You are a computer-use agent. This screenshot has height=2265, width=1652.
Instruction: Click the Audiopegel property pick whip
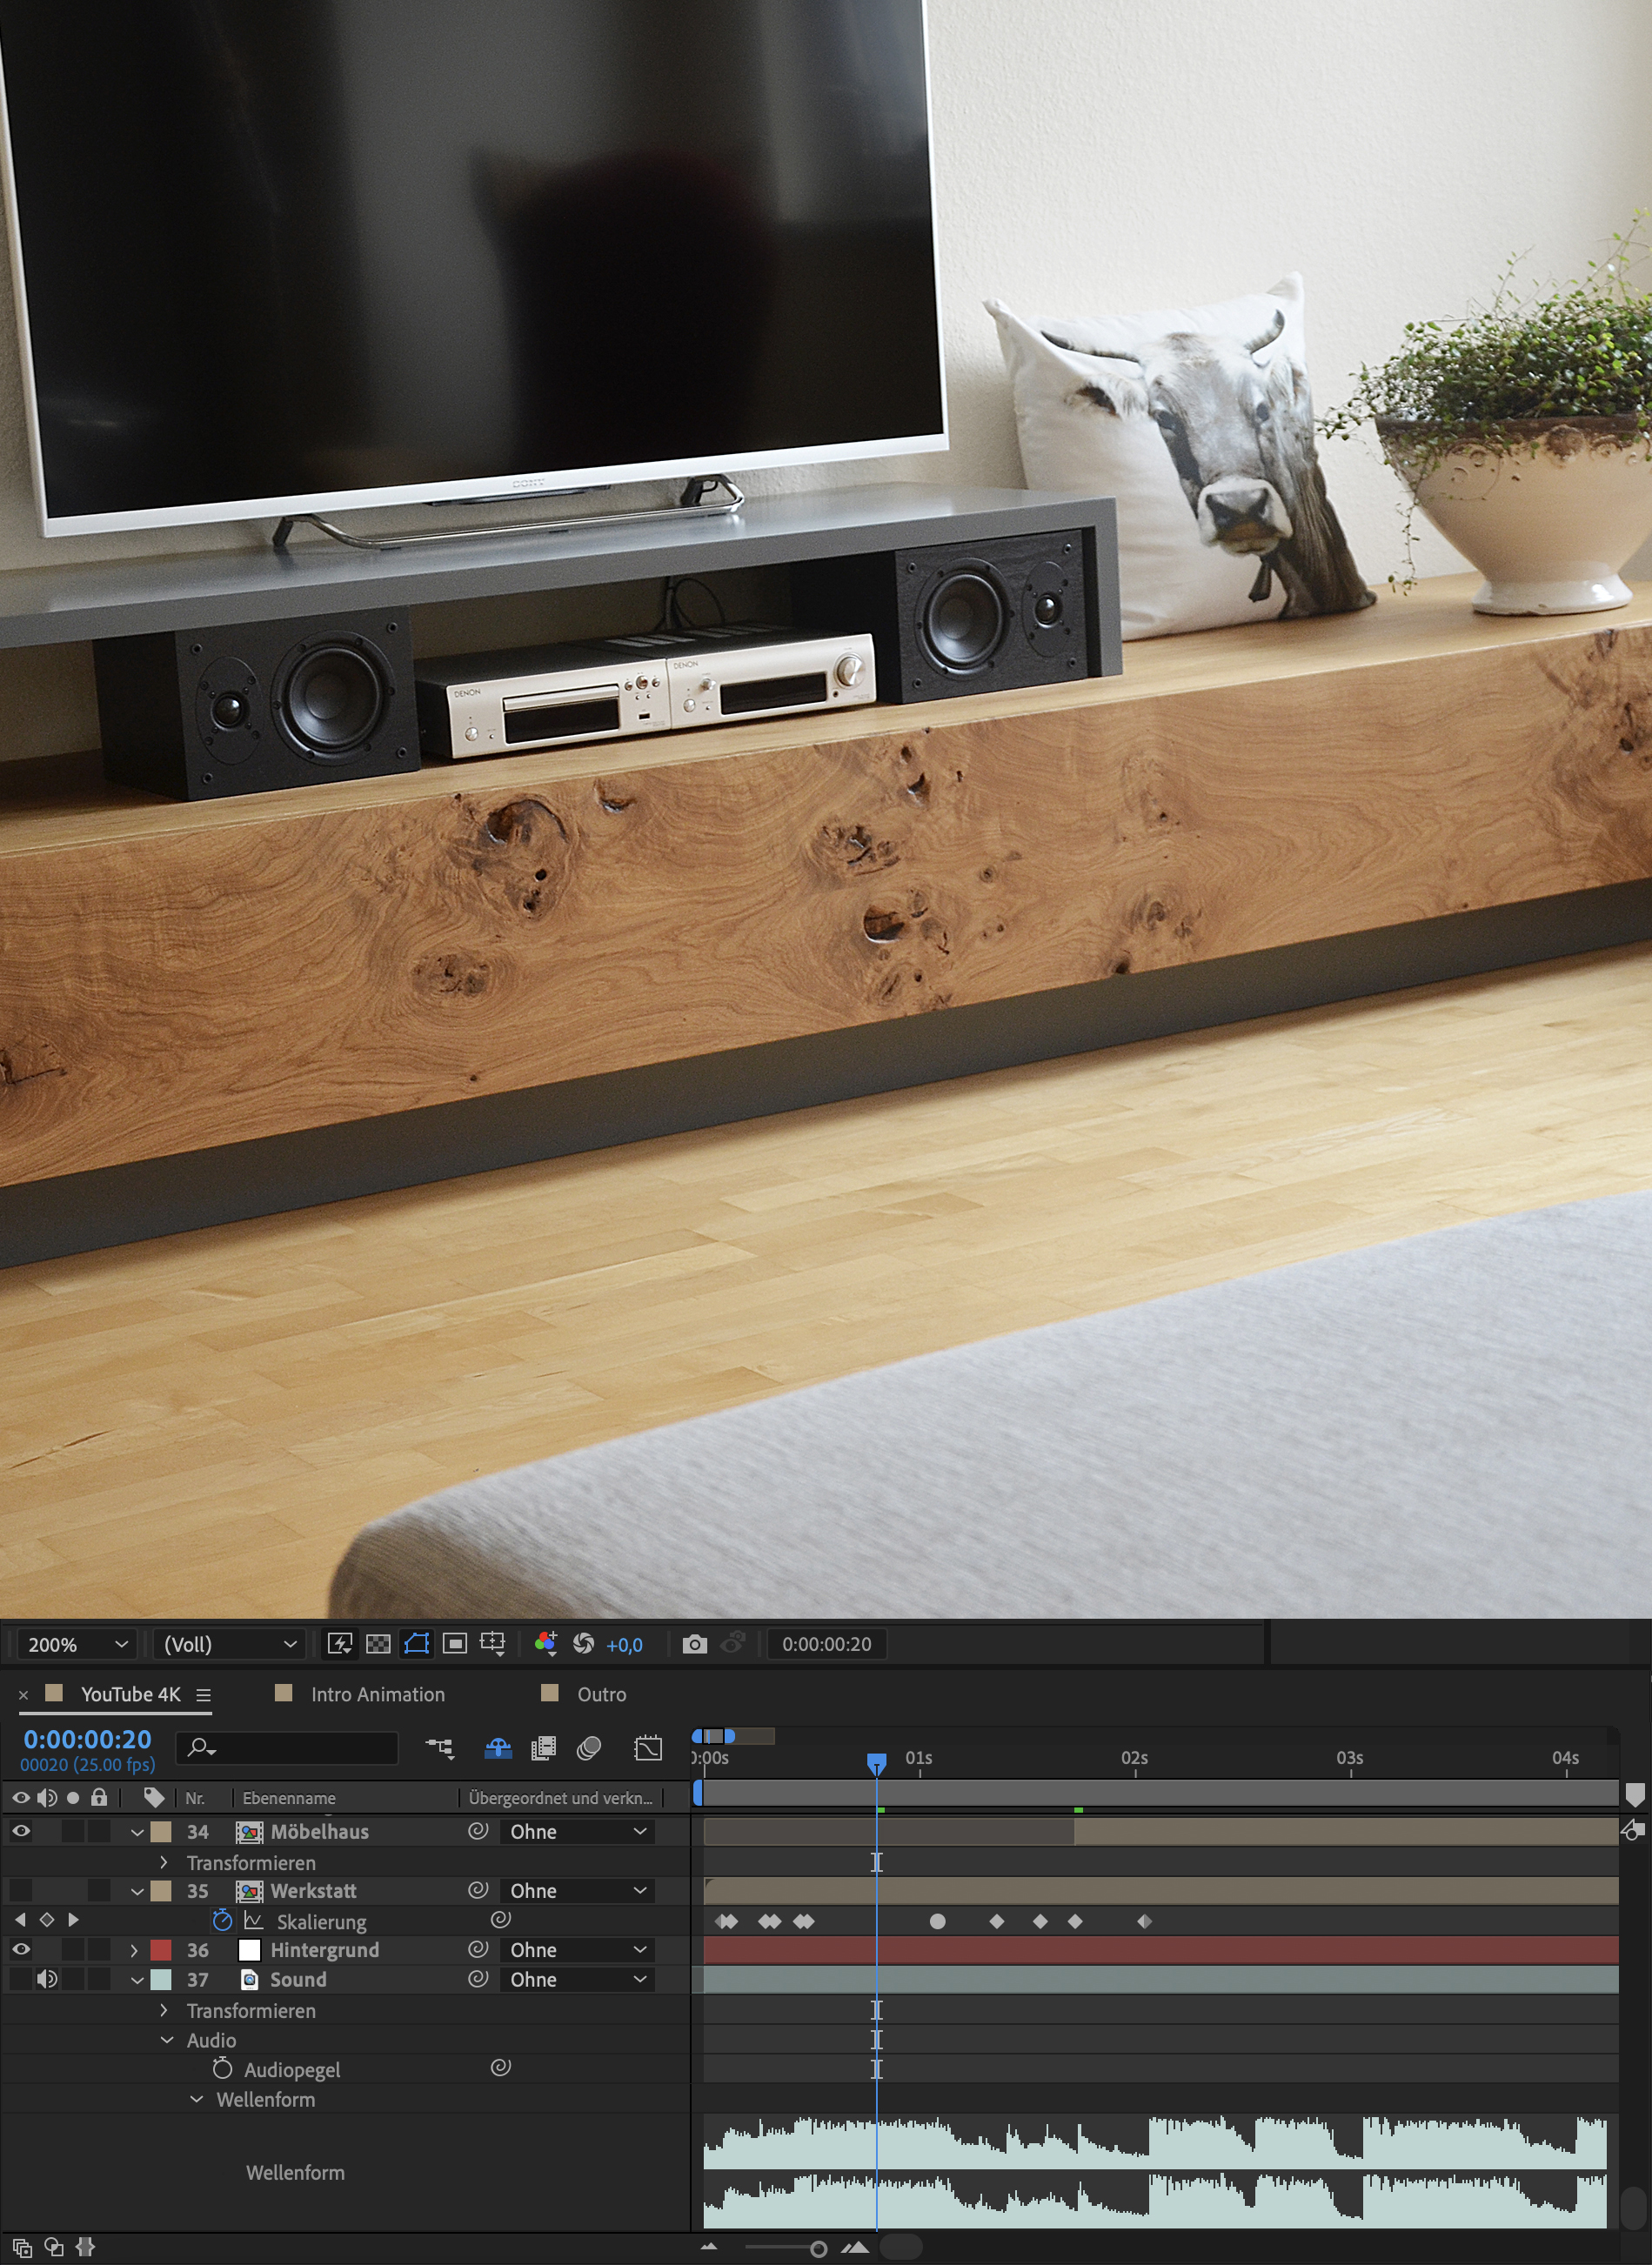[501, 2067]
